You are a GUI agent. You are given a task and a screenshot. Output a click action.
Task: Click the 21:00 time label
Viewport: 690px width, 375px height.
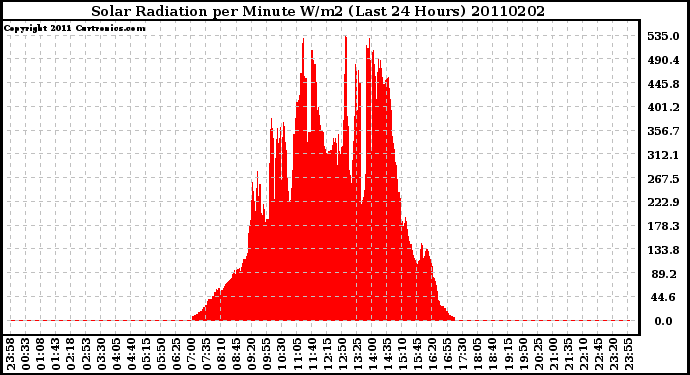coord(552,355)
